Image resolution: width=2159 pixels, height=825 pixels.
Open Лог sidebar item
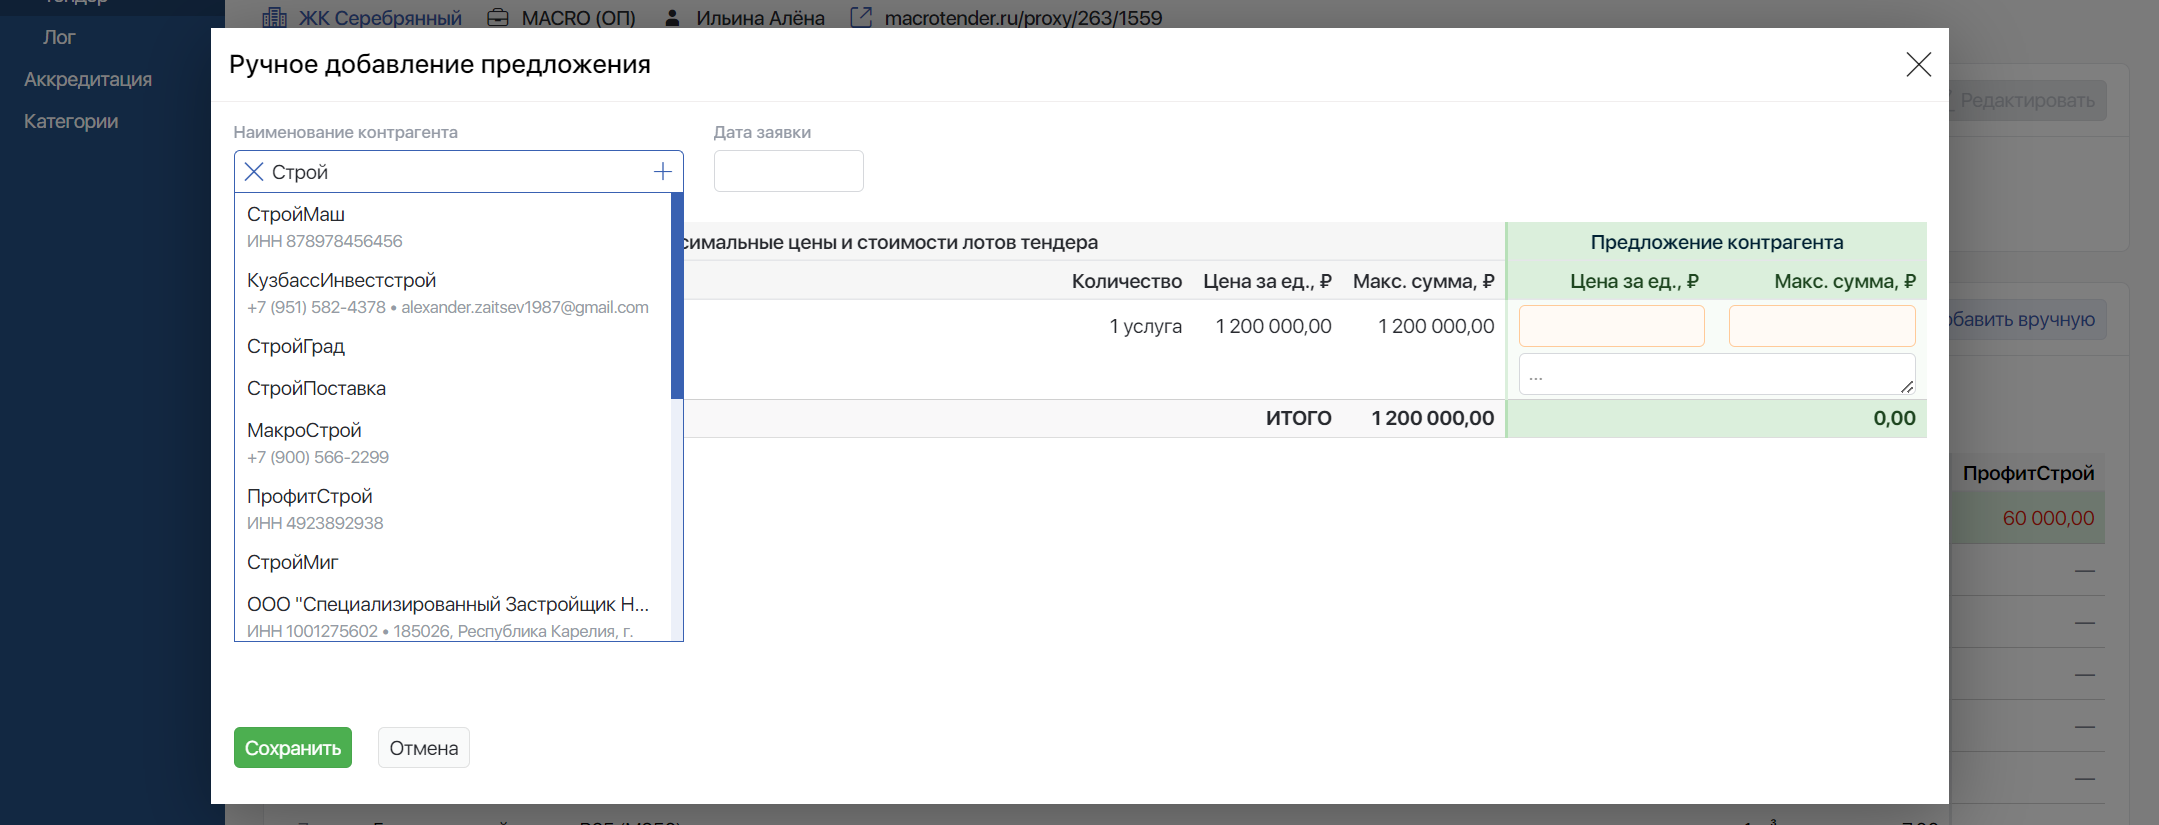pyautogui.click(x=59, y=37)
